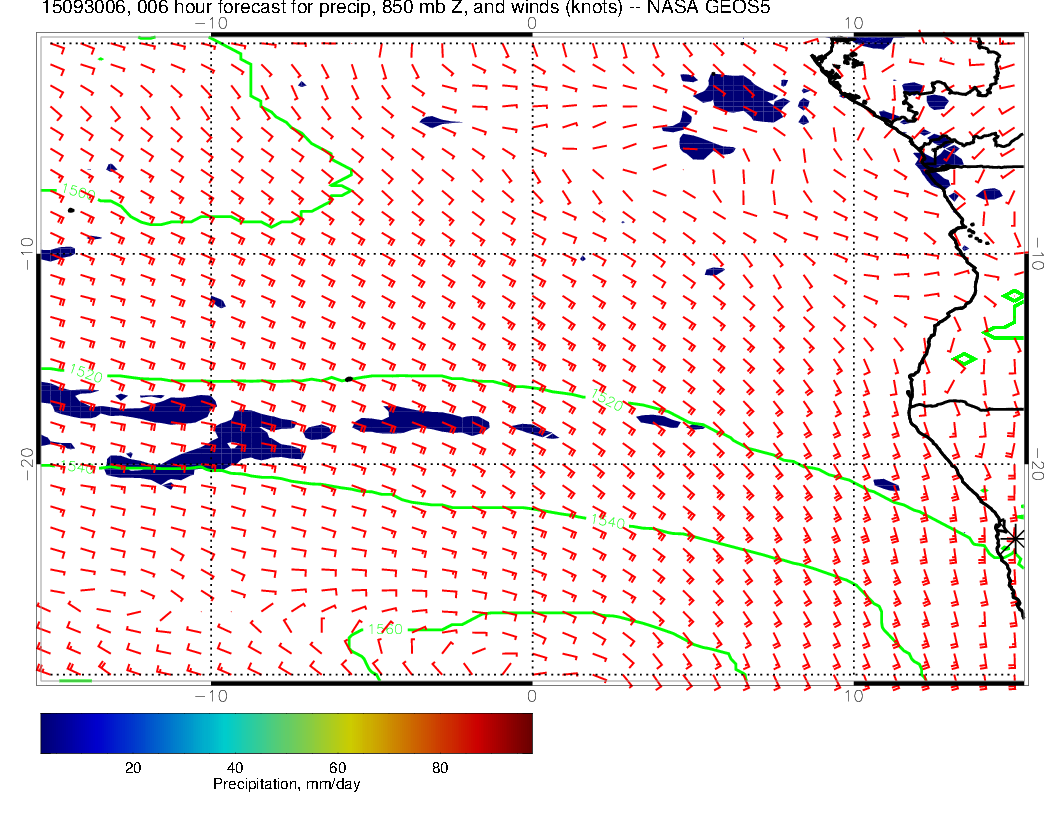Viewport: 1056px width, 816px height.
Task: Click the '10' longitude label on bottom axis
Action: (853, 696)
